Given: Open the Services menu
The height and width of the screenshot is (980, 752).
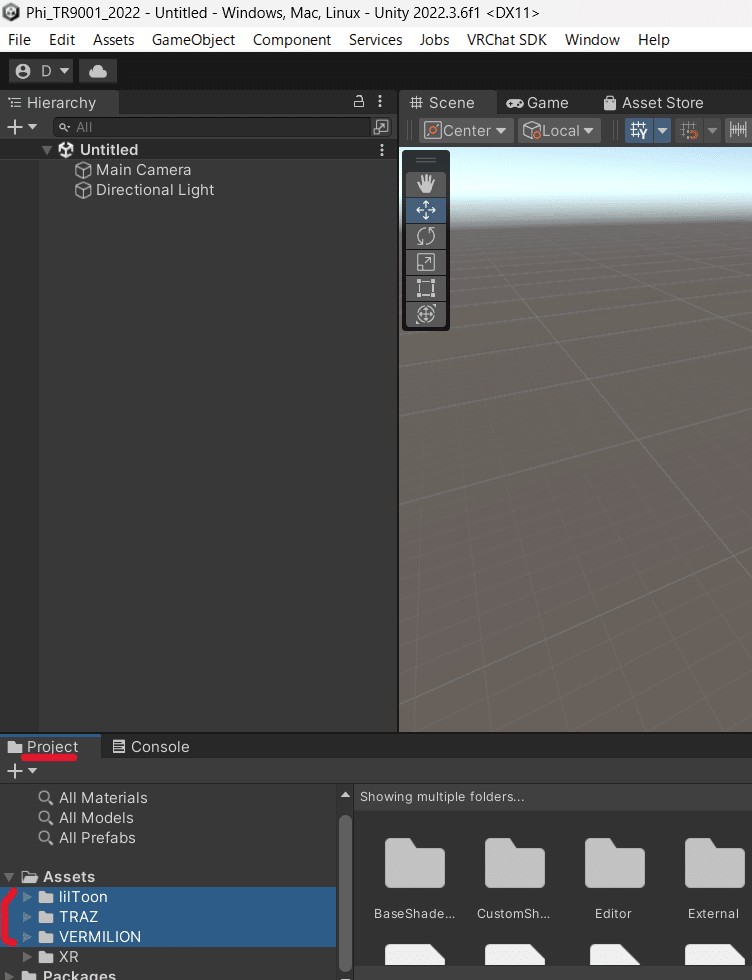Looking at the screenshot, I should (376, 39).
